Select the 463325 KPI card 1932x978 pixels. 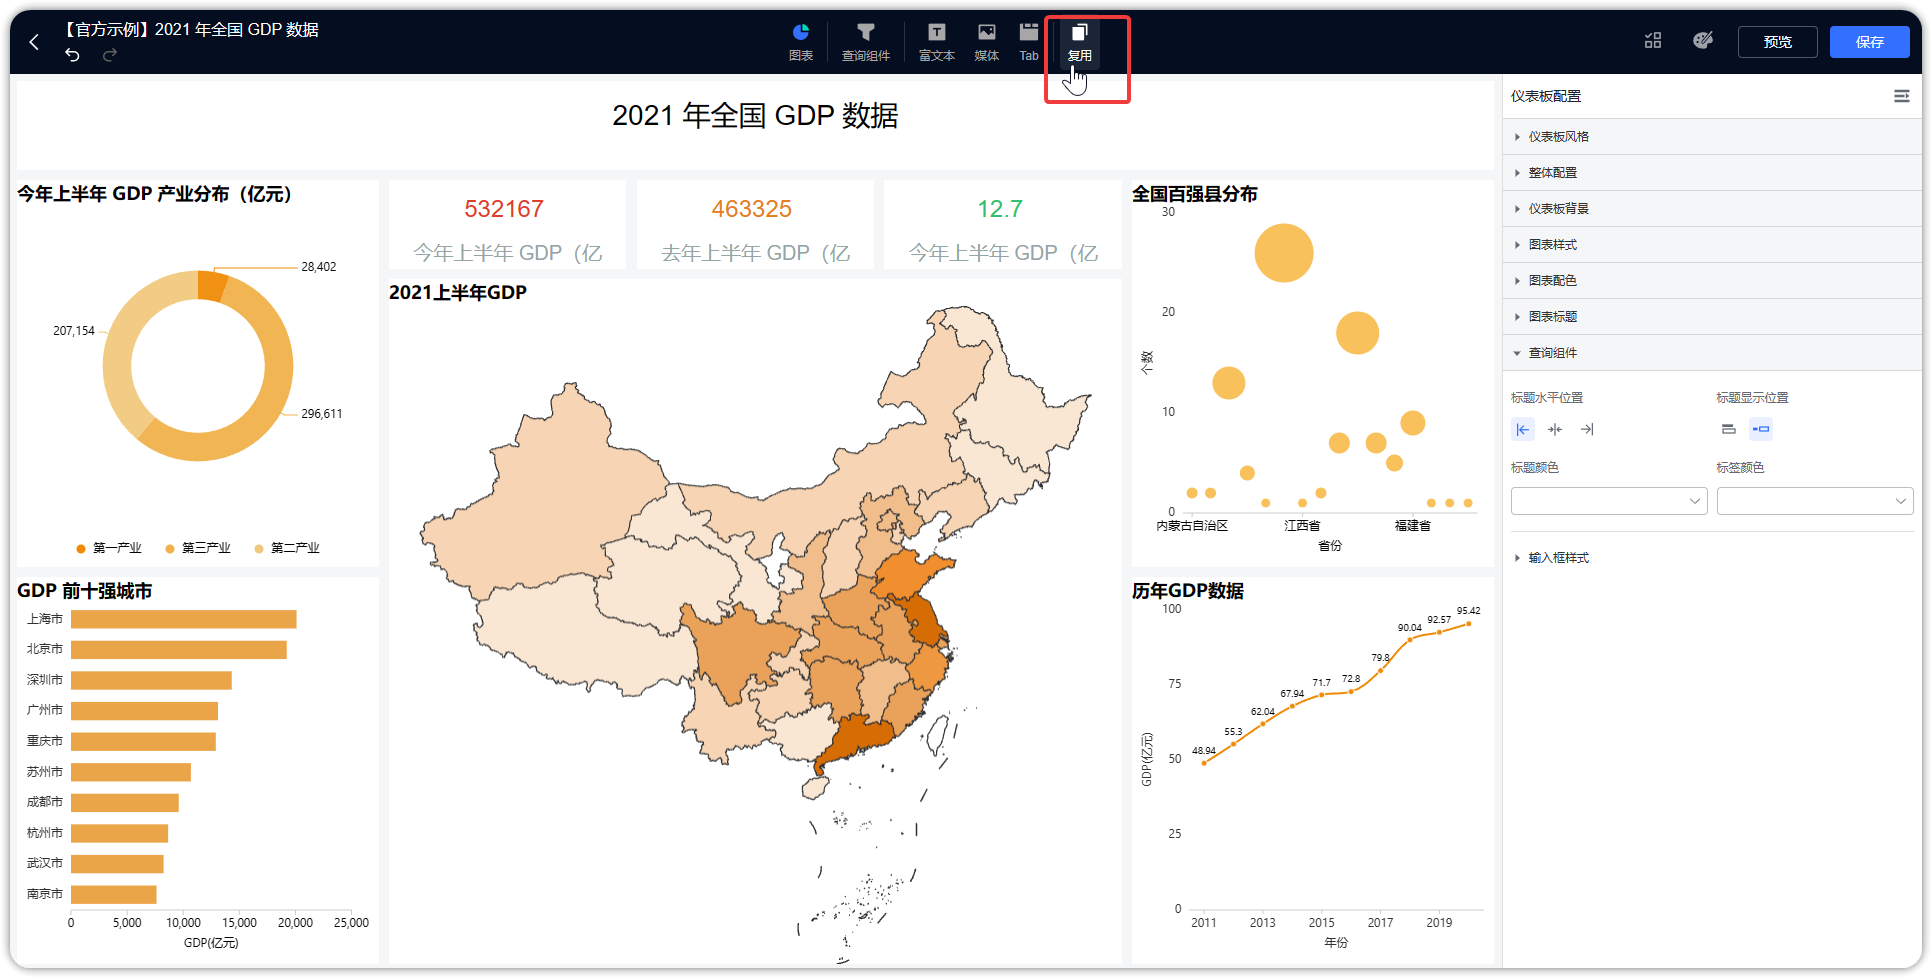point(755,225)
